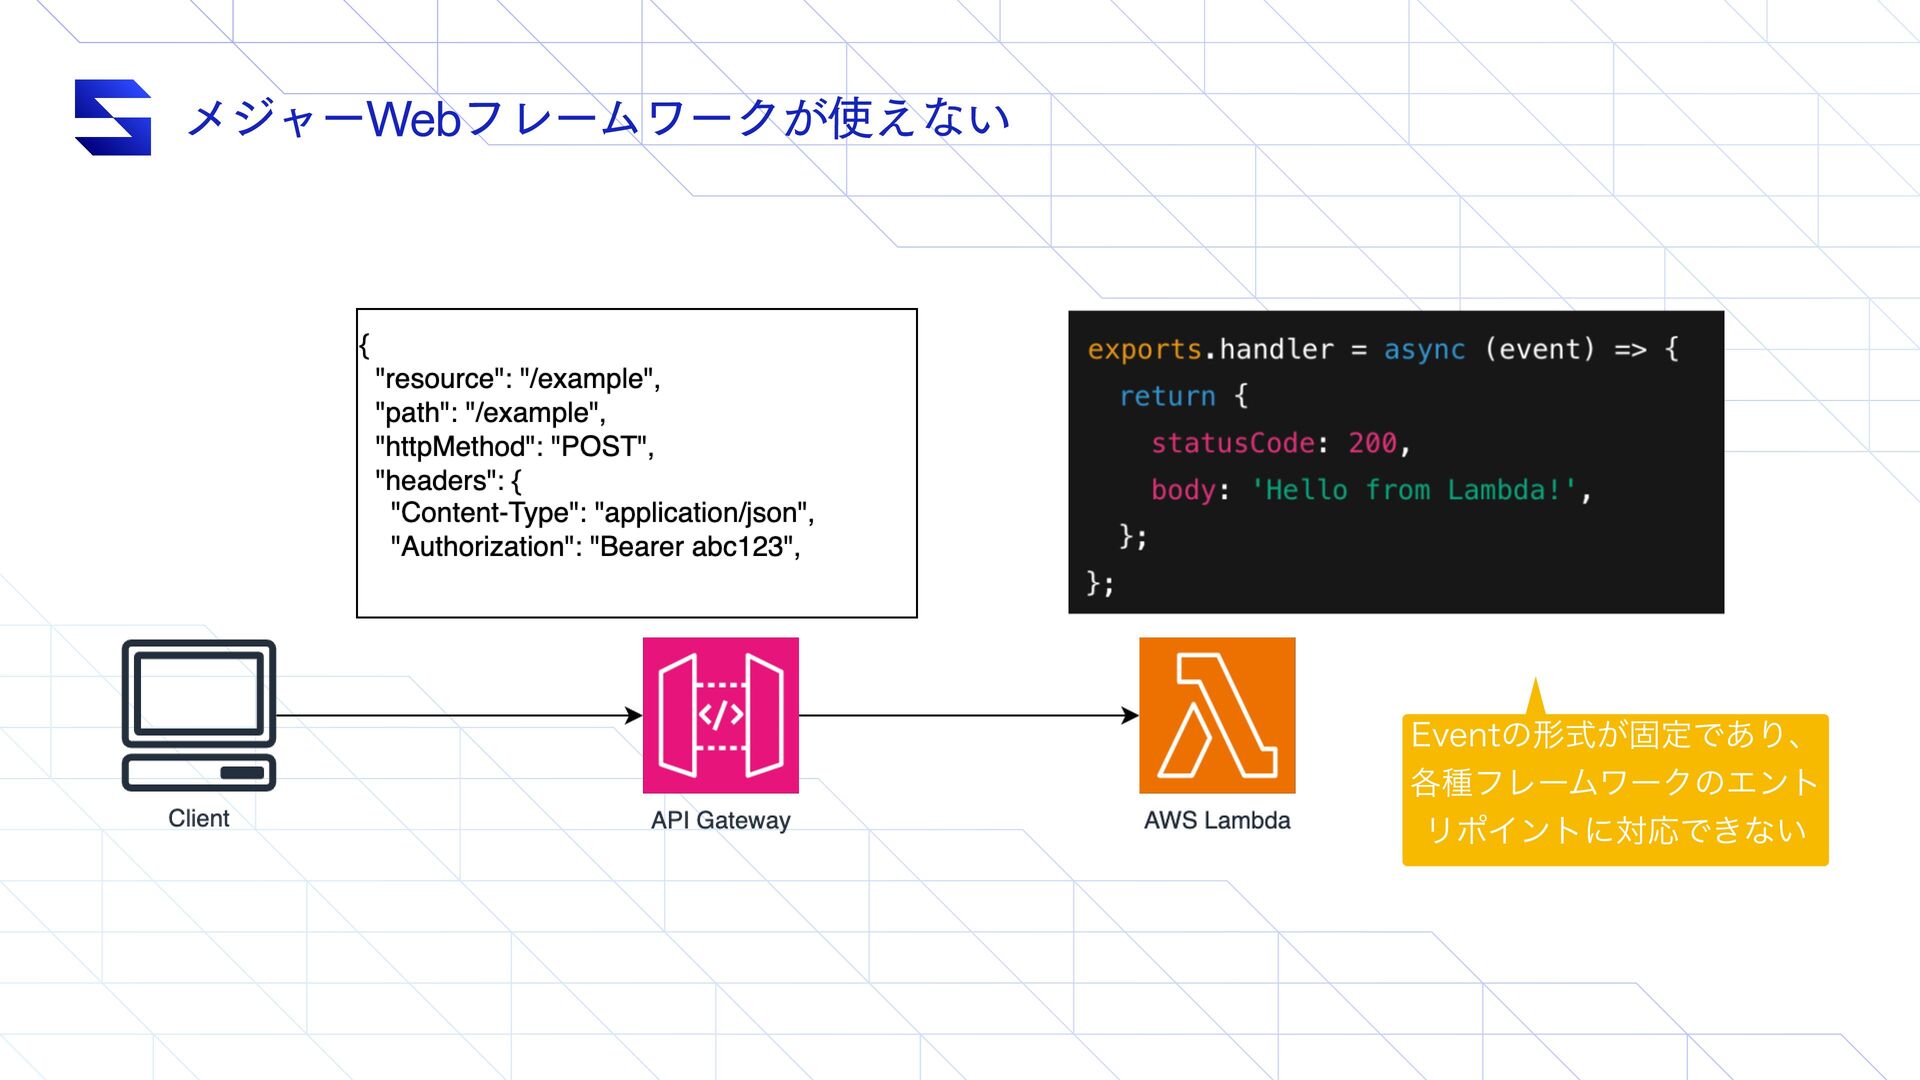This screenshot has width=1920, height=1080.
Task: Click the blue S logo
Action: (113, 117)
